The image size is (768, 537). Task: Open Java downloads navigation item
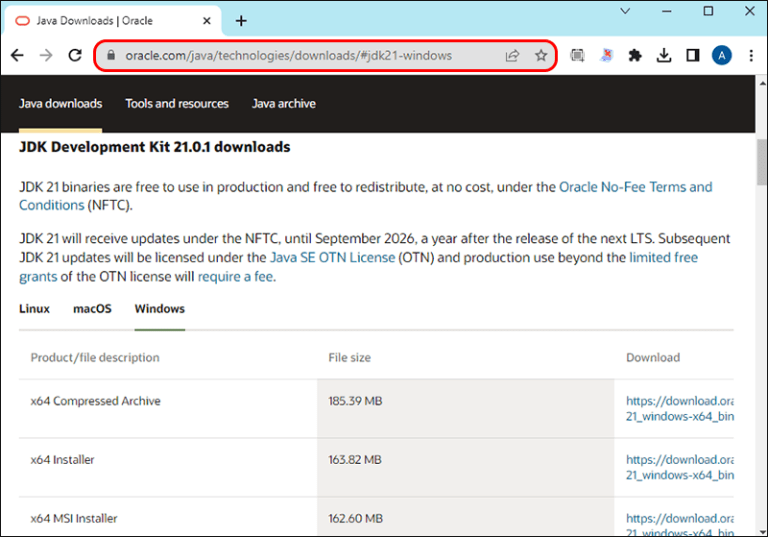click(x=61, y=103)
